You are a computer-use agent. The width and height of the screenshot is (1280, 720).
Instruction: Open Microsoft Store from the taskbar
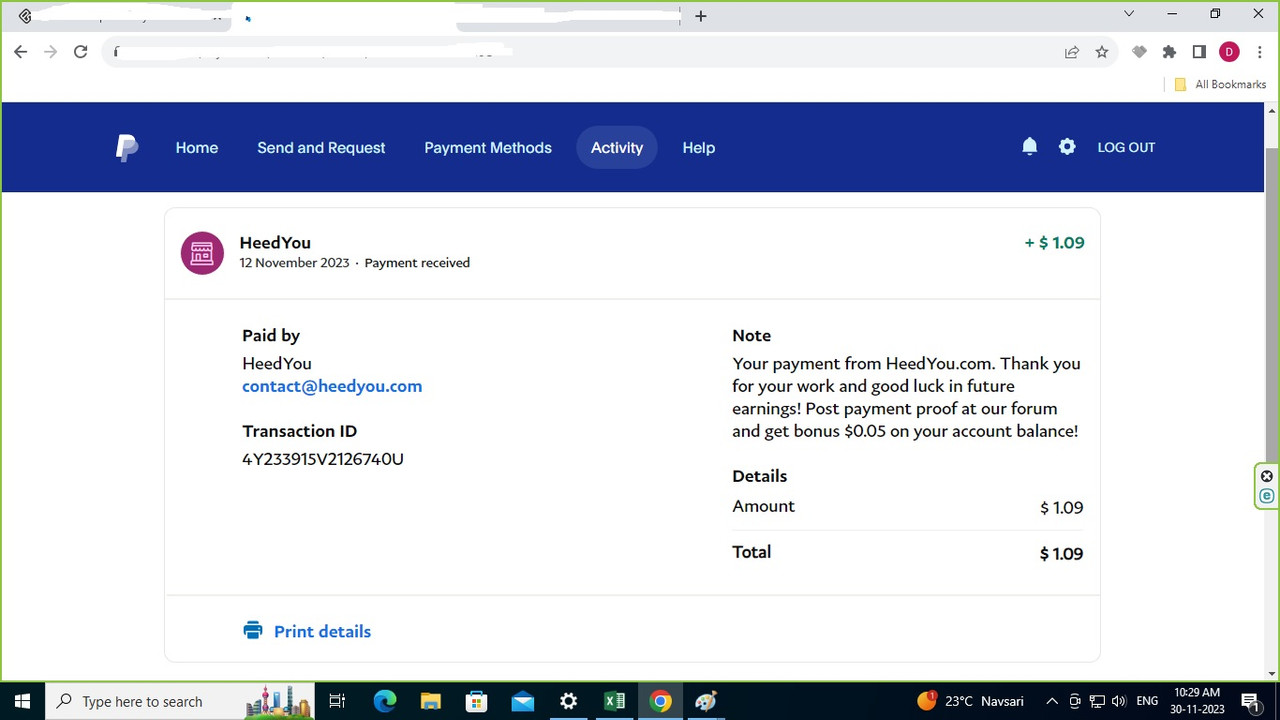click(476, 701)
